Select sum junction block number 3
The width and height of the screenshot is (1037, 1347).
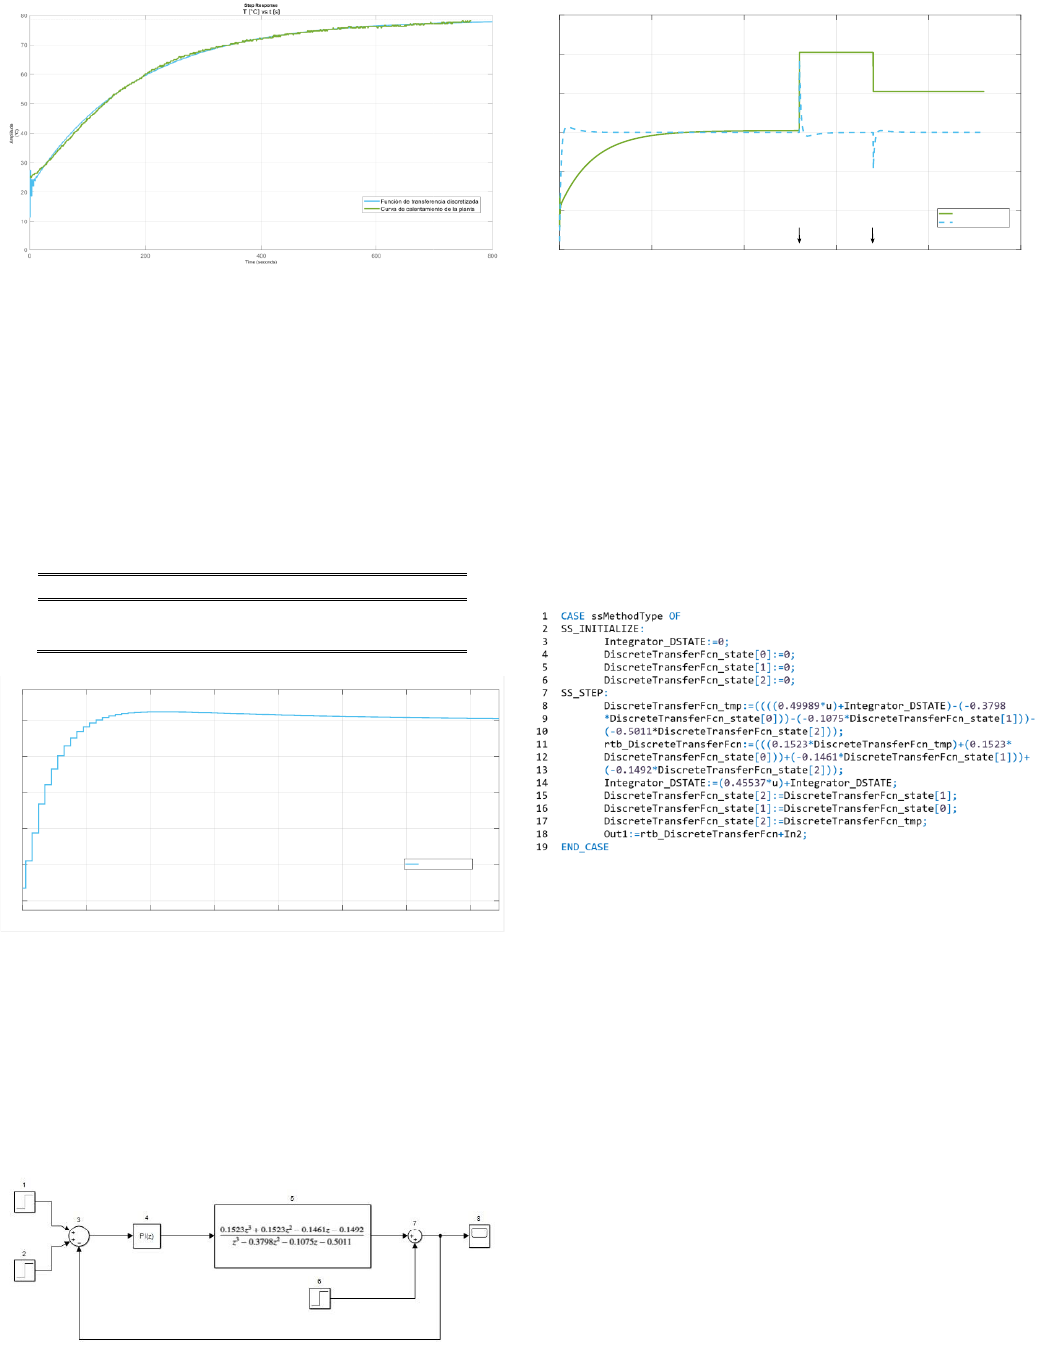coord(79,1237)
